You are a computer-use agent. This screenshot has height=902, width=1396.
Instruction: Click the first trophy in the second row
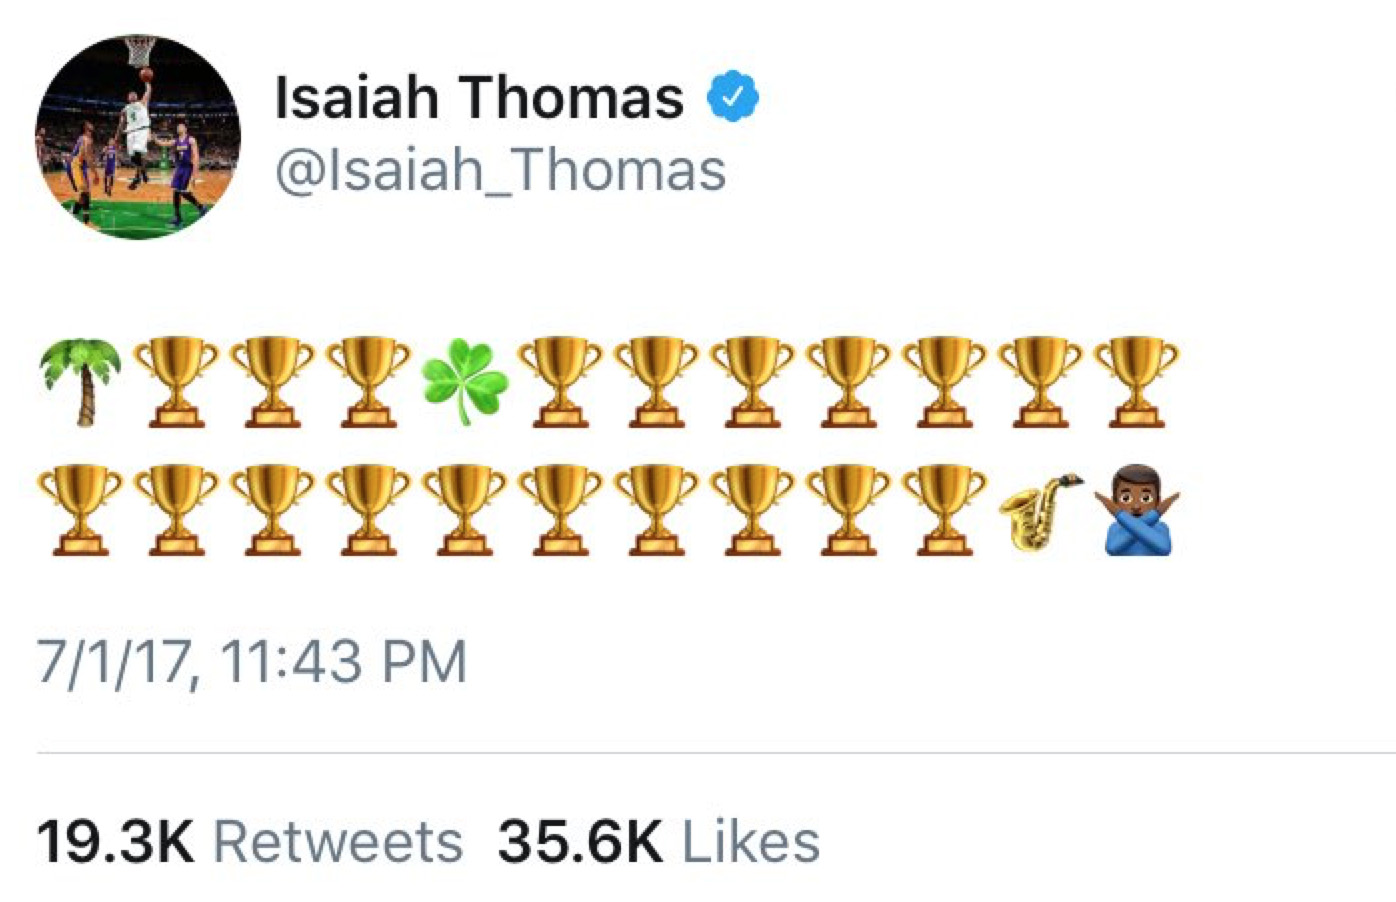[x=81, y=511]
